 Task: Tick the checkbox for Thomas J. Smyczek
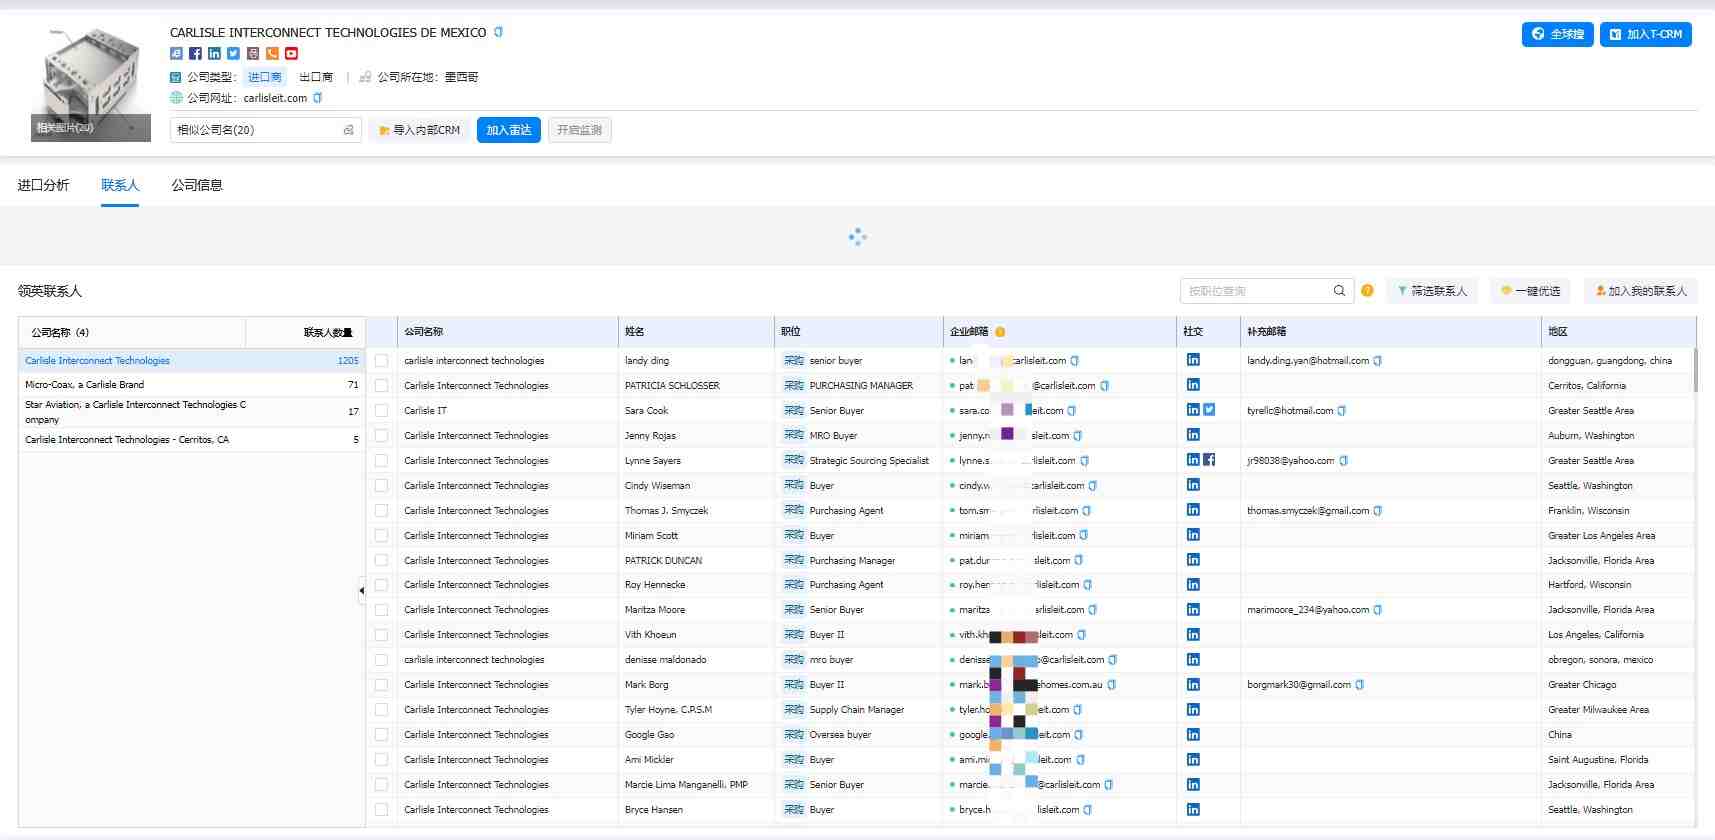[381, 510]
